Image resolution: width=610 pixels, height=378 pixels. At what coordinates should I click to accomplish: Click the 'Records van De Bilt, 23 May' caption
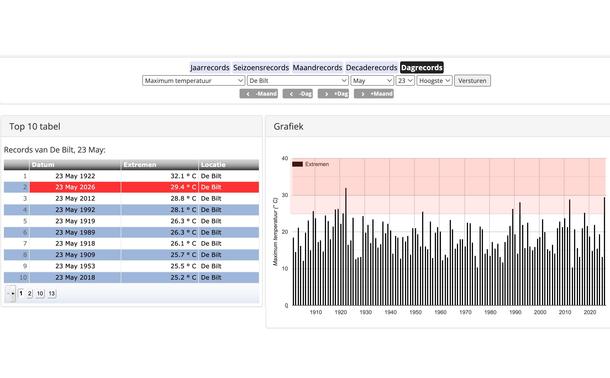pyautogui.click(x=54, y=150)
